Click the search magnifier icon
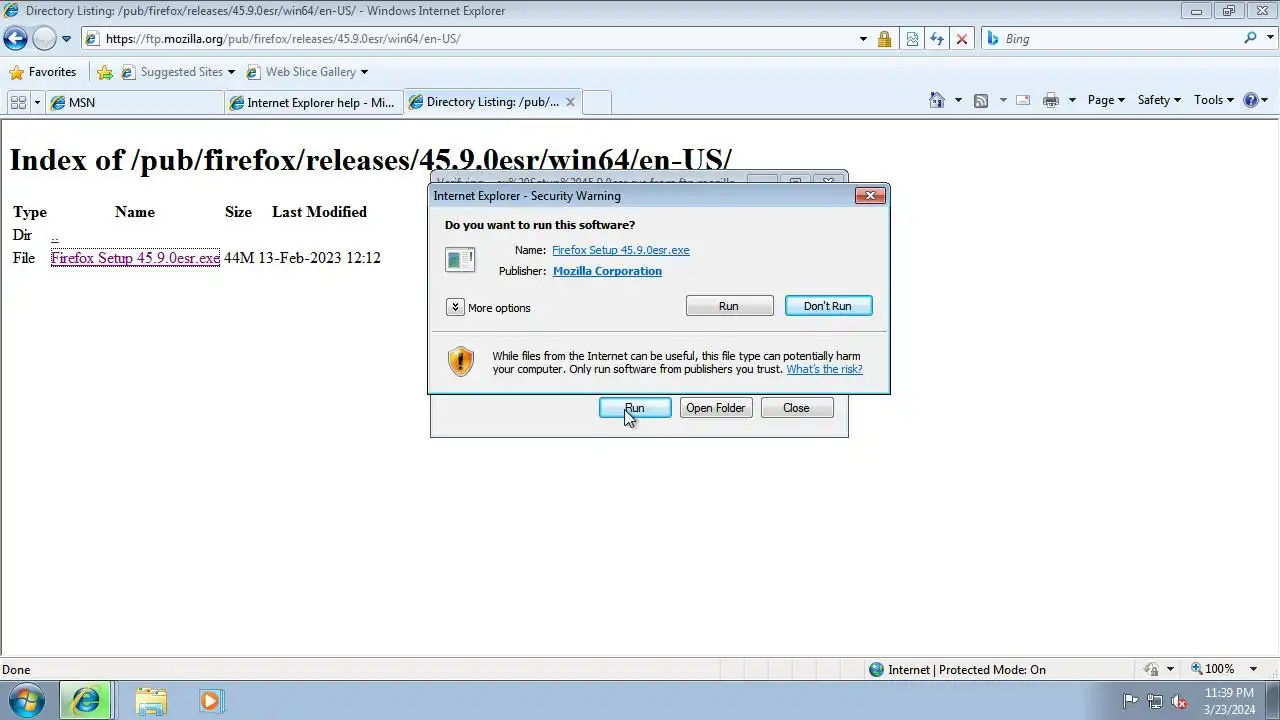Viewport: 1280px width, 720px height. 1250,38
